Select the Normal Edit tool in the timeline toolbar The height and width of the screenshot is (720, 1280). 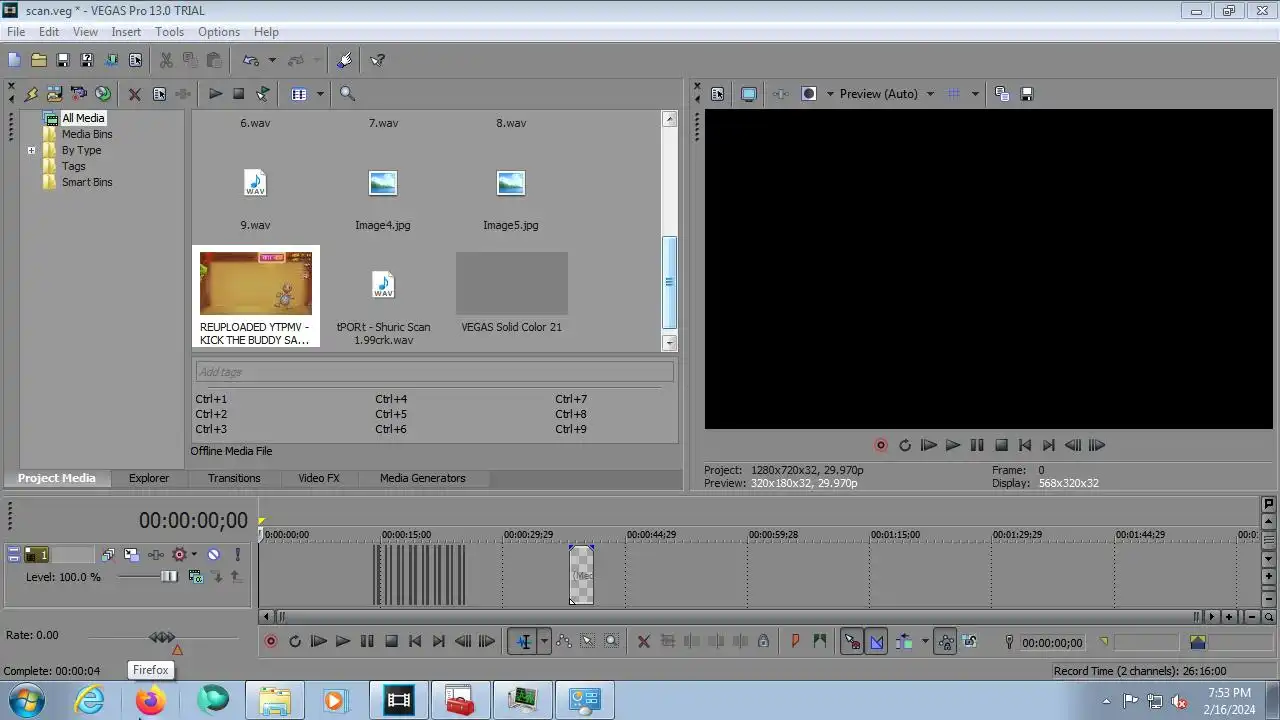point(523,642)
